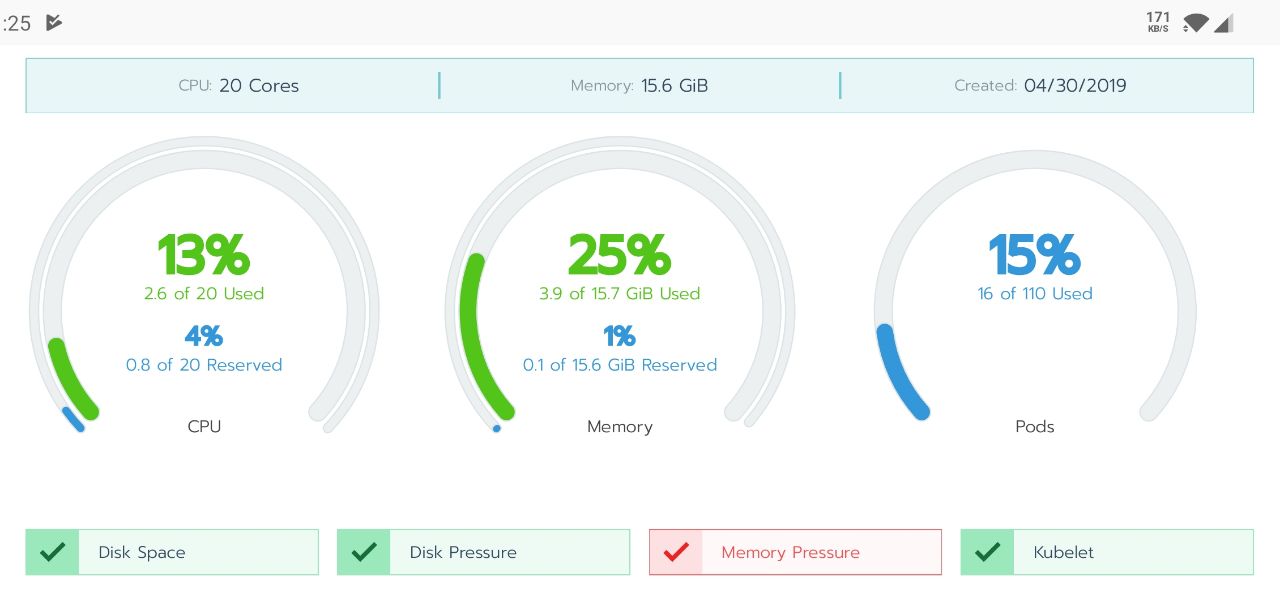Click the Created 04/30/2019 header field
Screen dimensions: 1280x611
pos(1040,86)
